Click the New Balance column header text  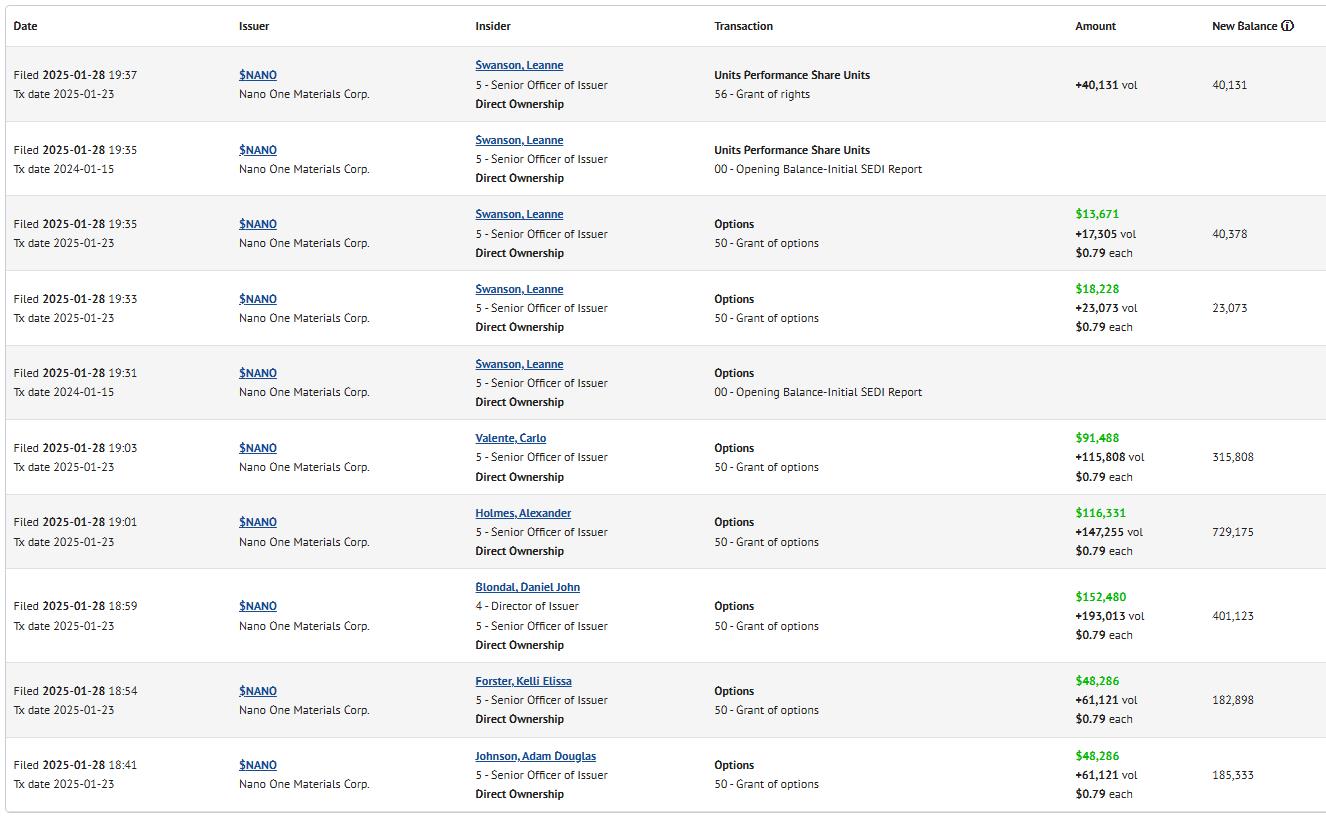pos(1244,26)
